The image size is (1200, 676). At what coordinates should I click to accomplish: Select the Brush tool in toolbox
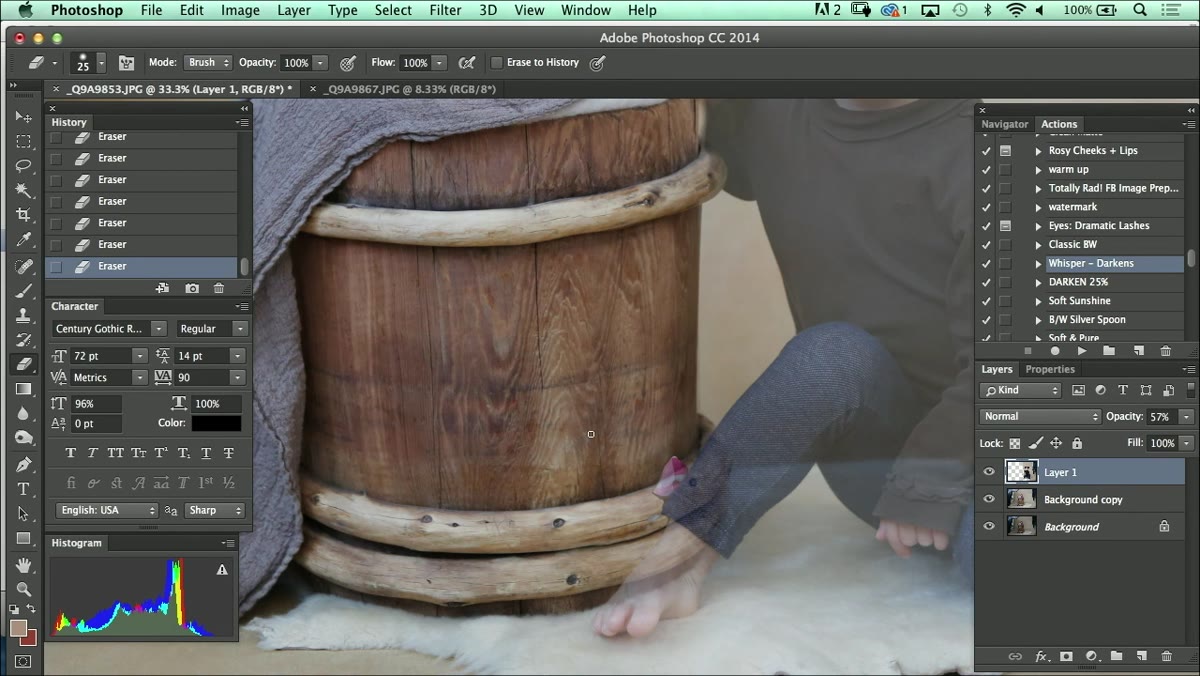[24, 291]
